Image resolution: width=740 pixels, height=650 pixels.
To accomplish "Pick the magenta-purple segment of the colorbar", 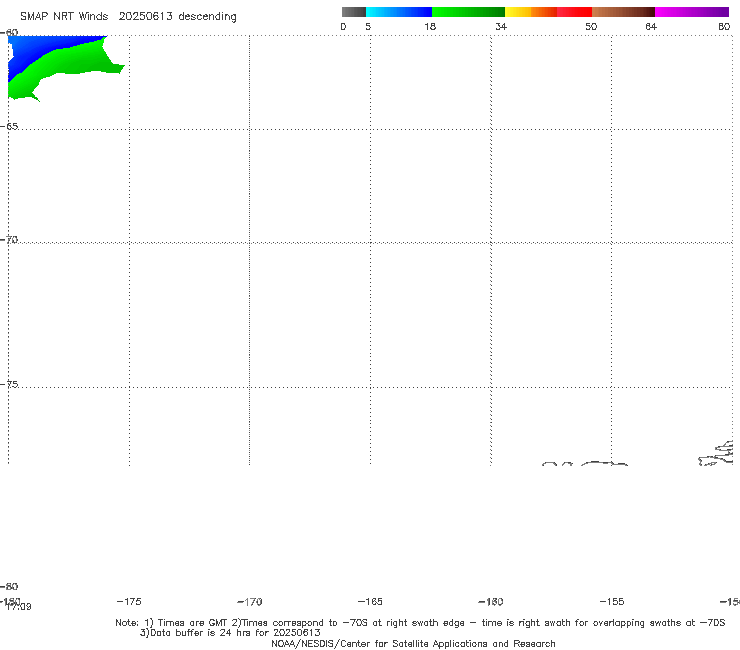I will [692, 12].
